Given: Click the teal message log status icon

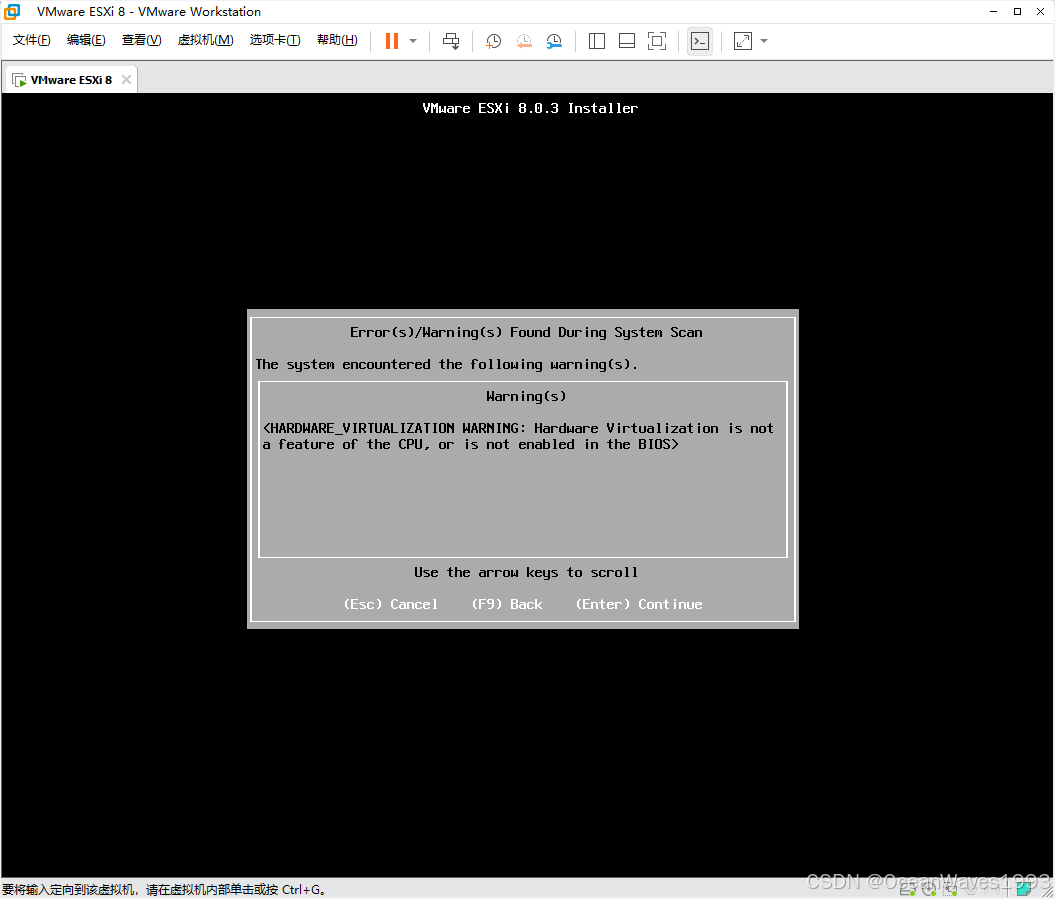Looking at the screenshot, I should (1025, 890).
